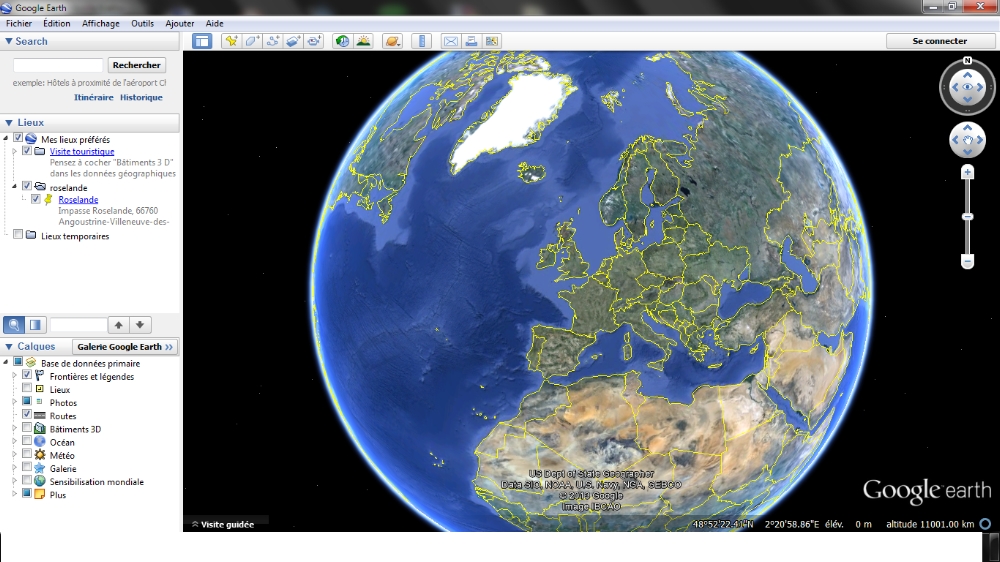1000x562 pixels.
Task: Click the zoom slider on the right
Action: (x=967, y=217)
